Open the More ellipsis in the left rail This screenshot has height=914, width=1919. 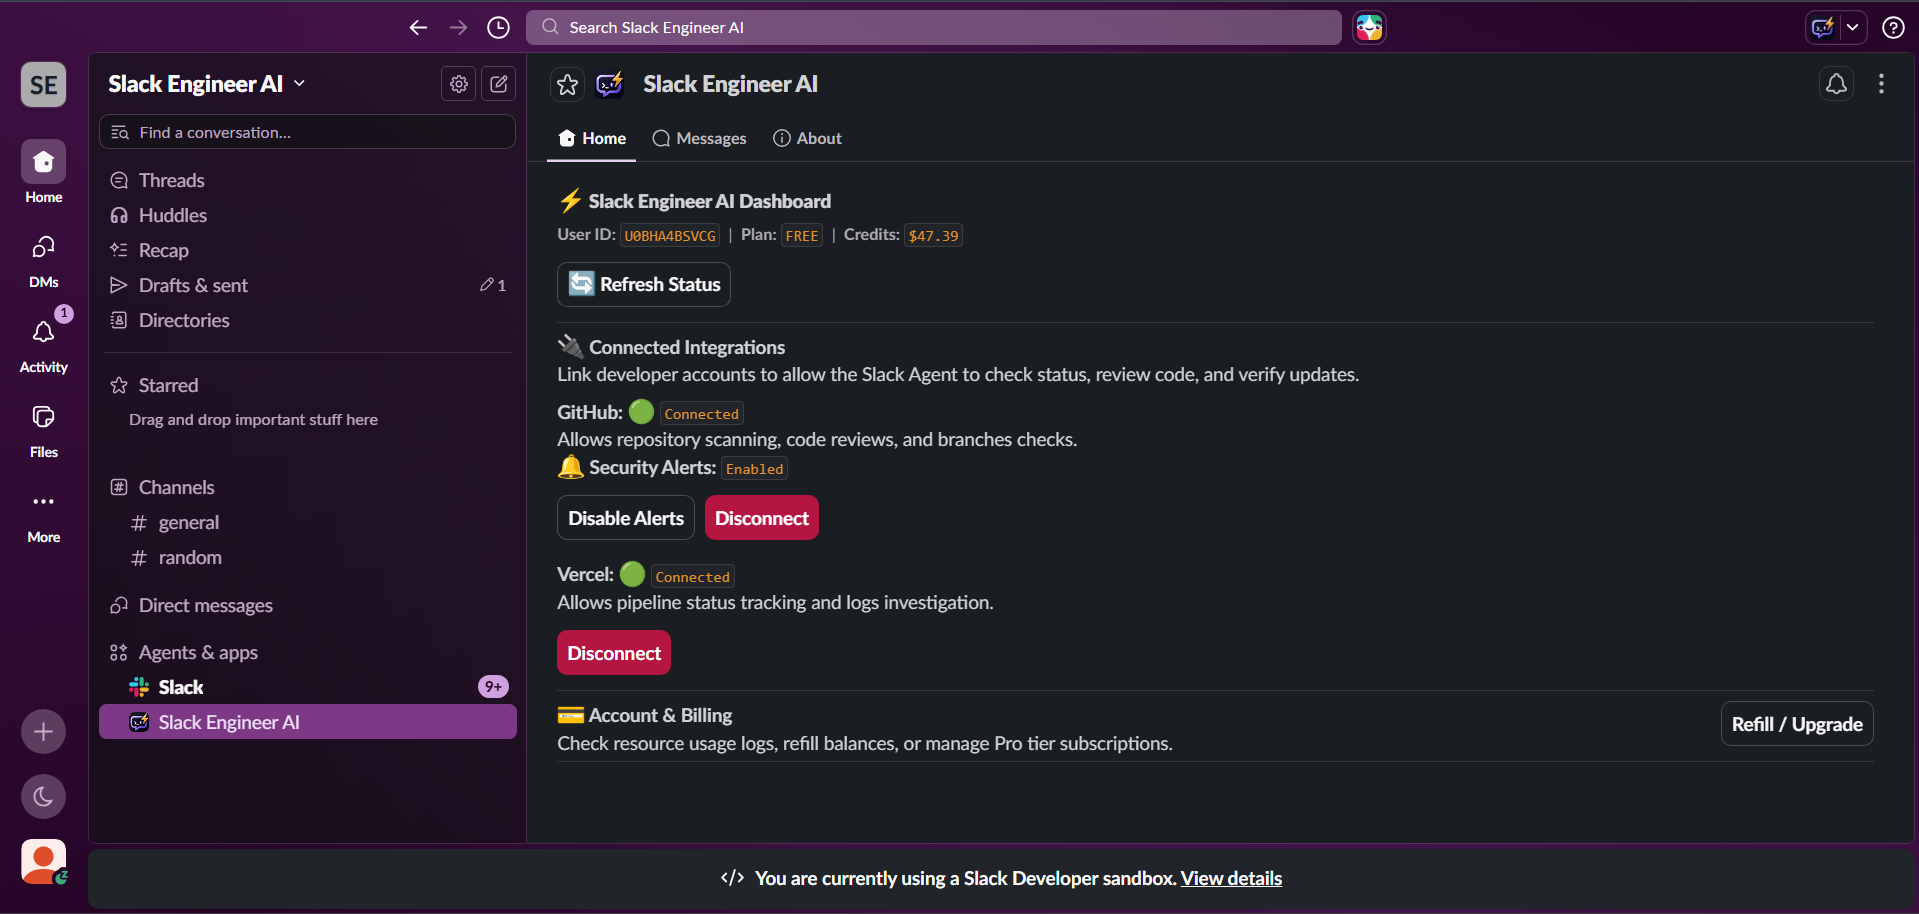44,514
